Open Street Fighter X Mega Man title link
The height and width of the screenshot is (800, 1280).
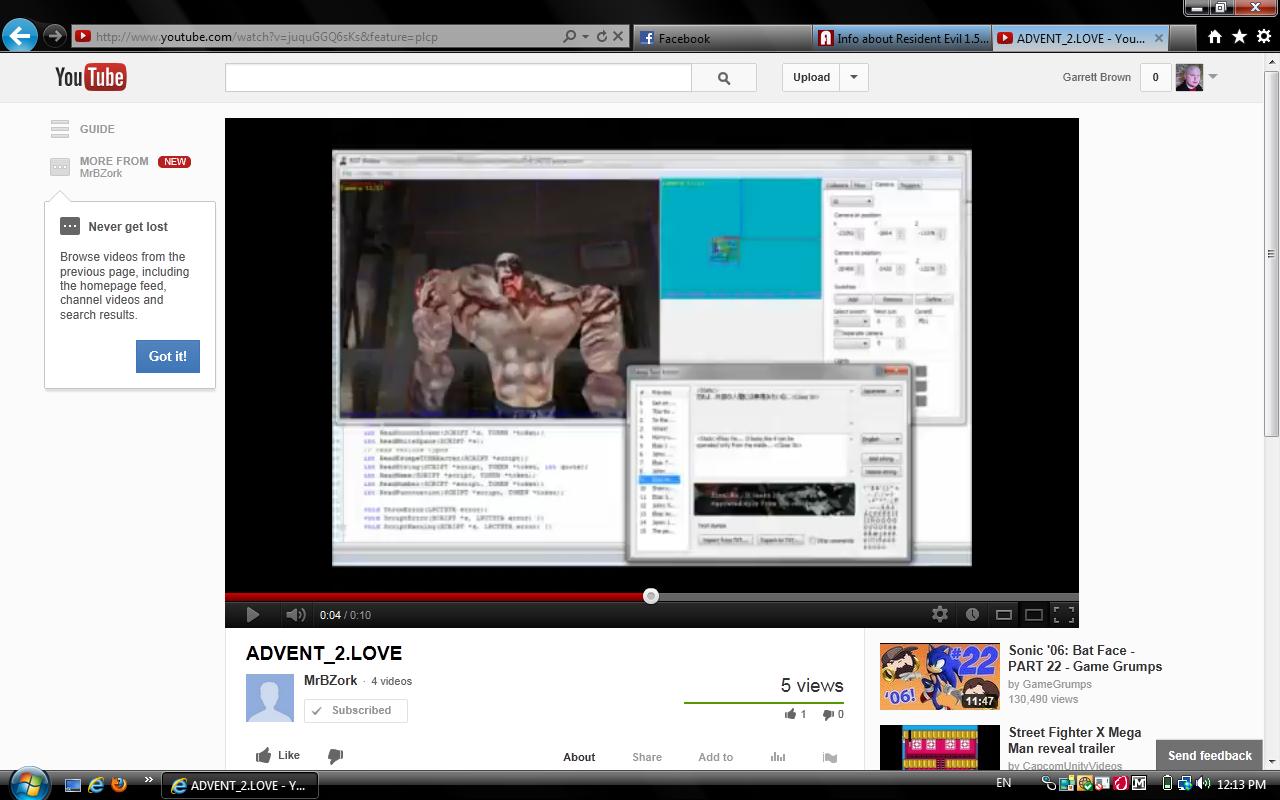point(1074,740)
